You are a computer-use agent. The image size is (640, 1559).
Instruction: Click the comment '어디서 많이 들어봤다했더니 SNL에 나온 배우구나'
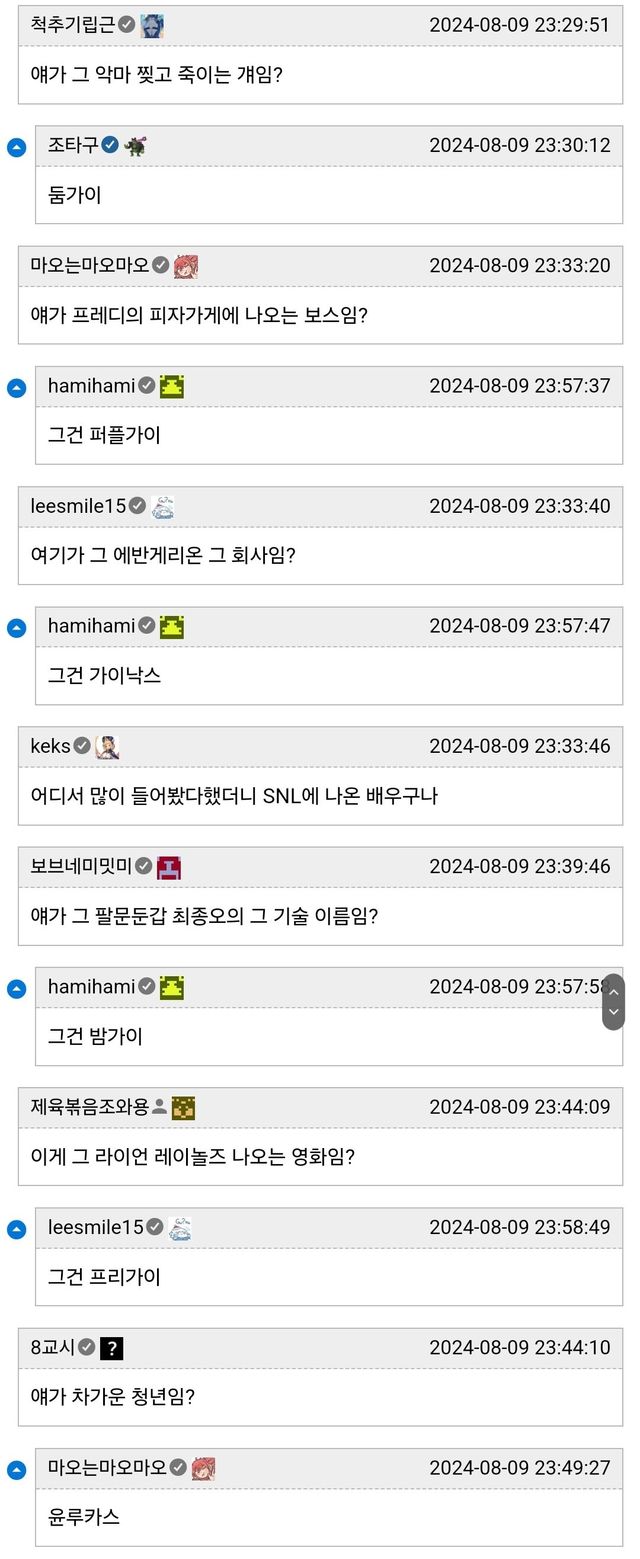(x=234, y=796)
